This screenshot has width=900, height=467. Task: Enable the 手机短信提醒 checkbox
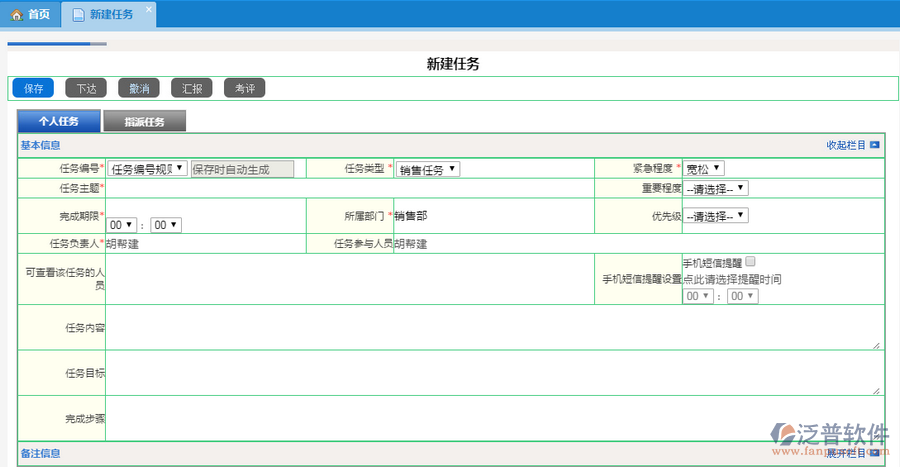[750, 262]
